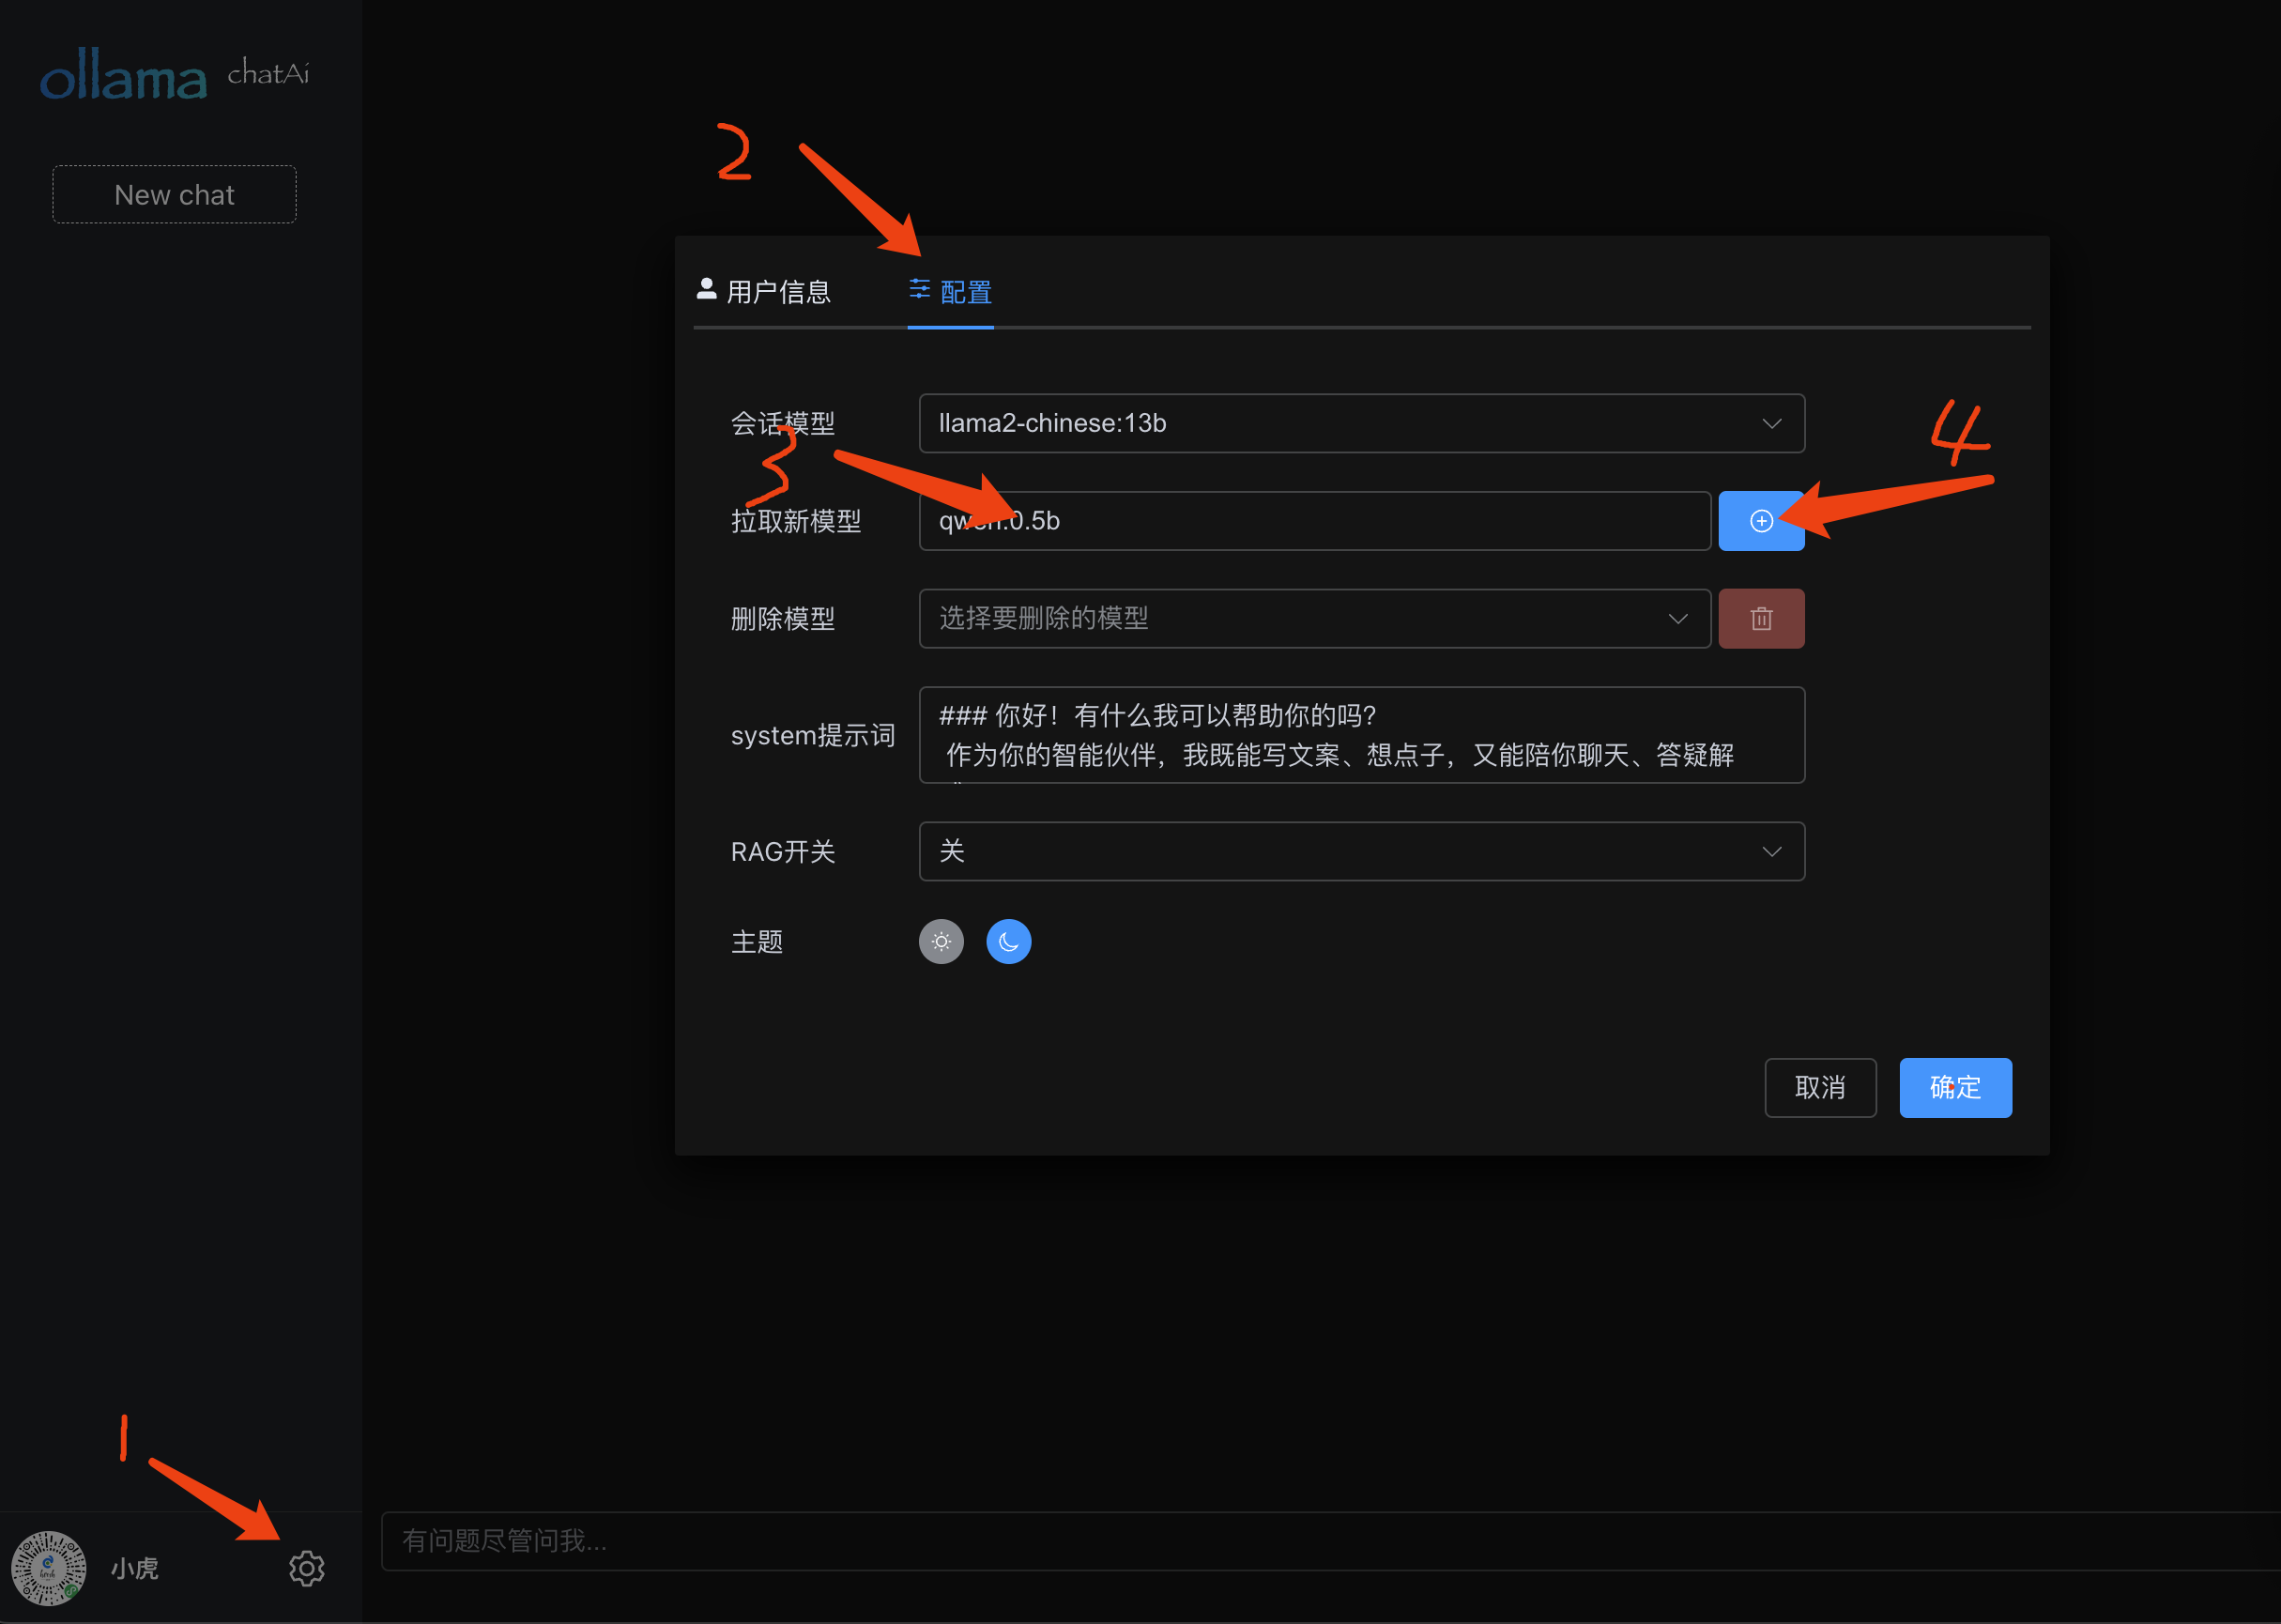Click the pull model plus icon
The height and width of the screenshot is (1624, 2281).
click(x=1761, y=520)
